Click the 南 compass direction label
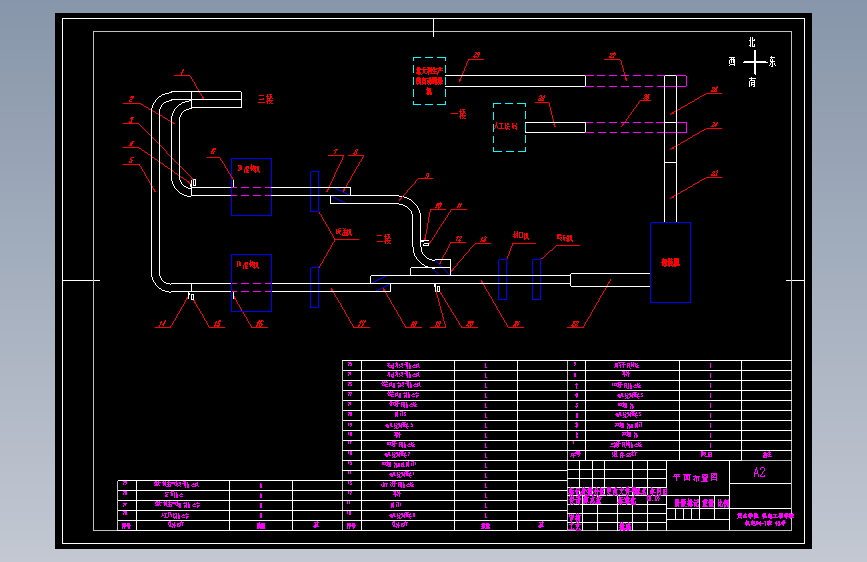This screenshot has height=562, width=867. pos(752,82)
